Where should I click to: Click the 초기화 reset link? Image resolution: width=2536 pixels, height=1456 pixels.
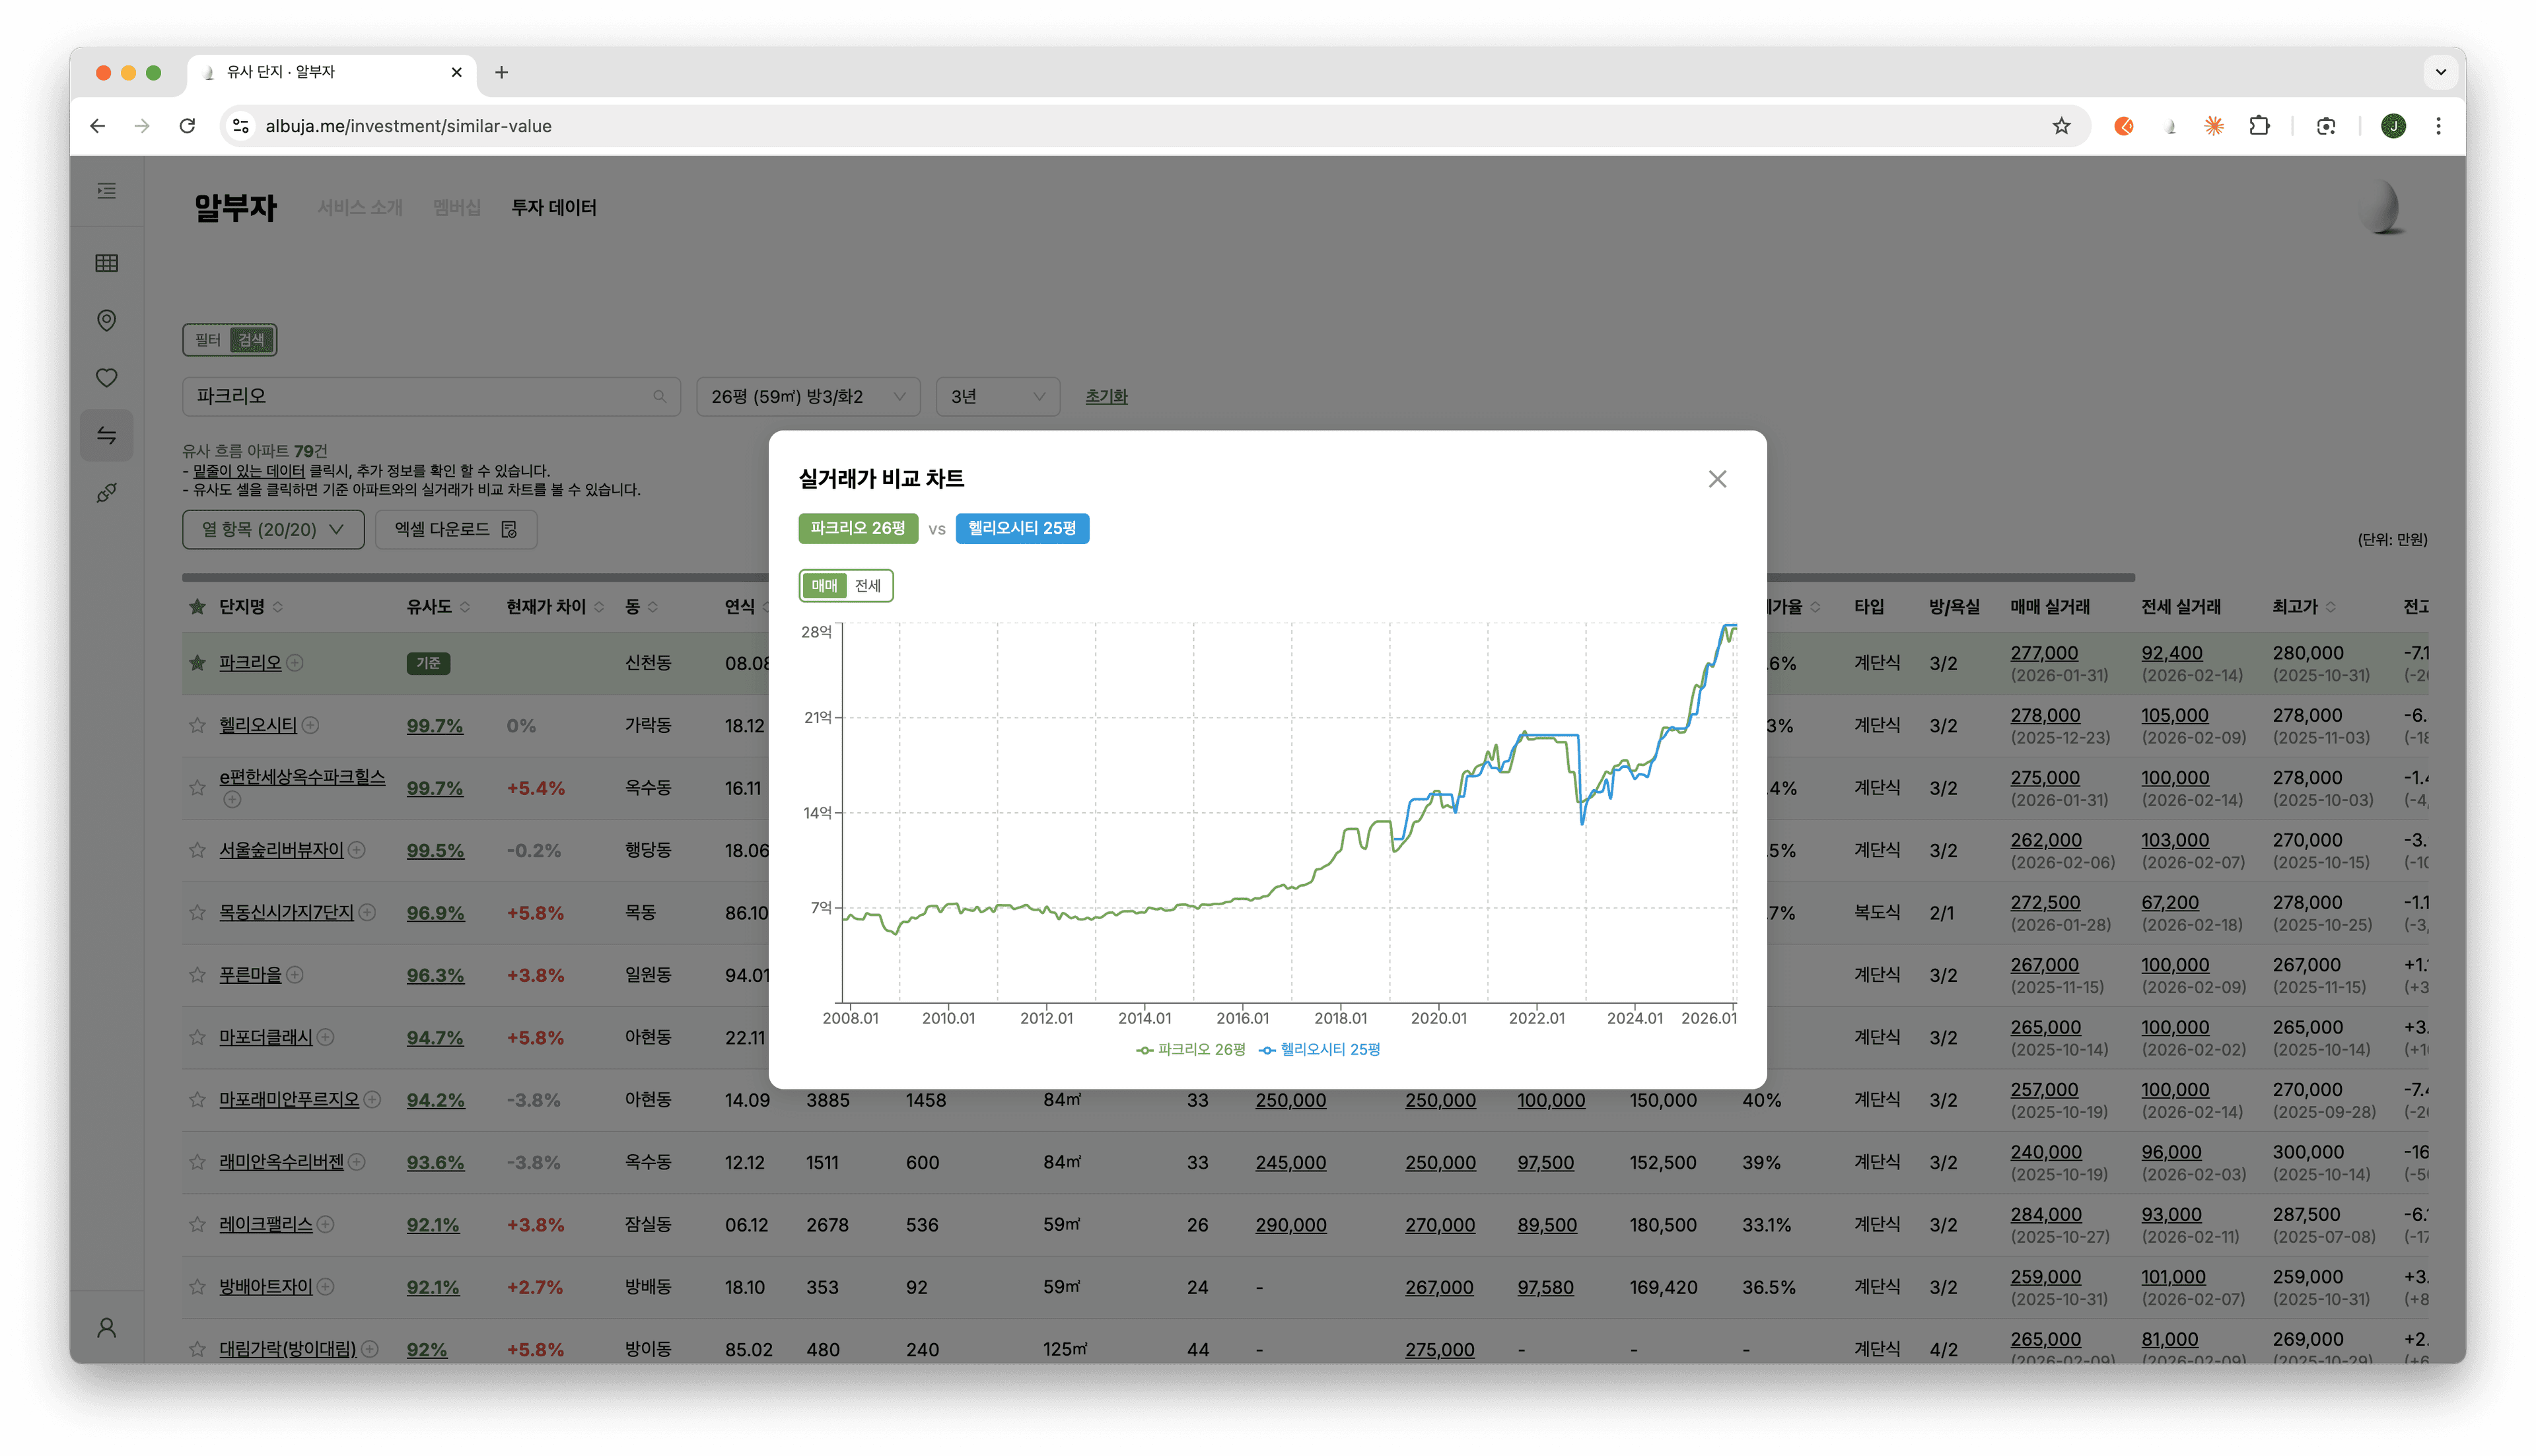point(1106,397)
